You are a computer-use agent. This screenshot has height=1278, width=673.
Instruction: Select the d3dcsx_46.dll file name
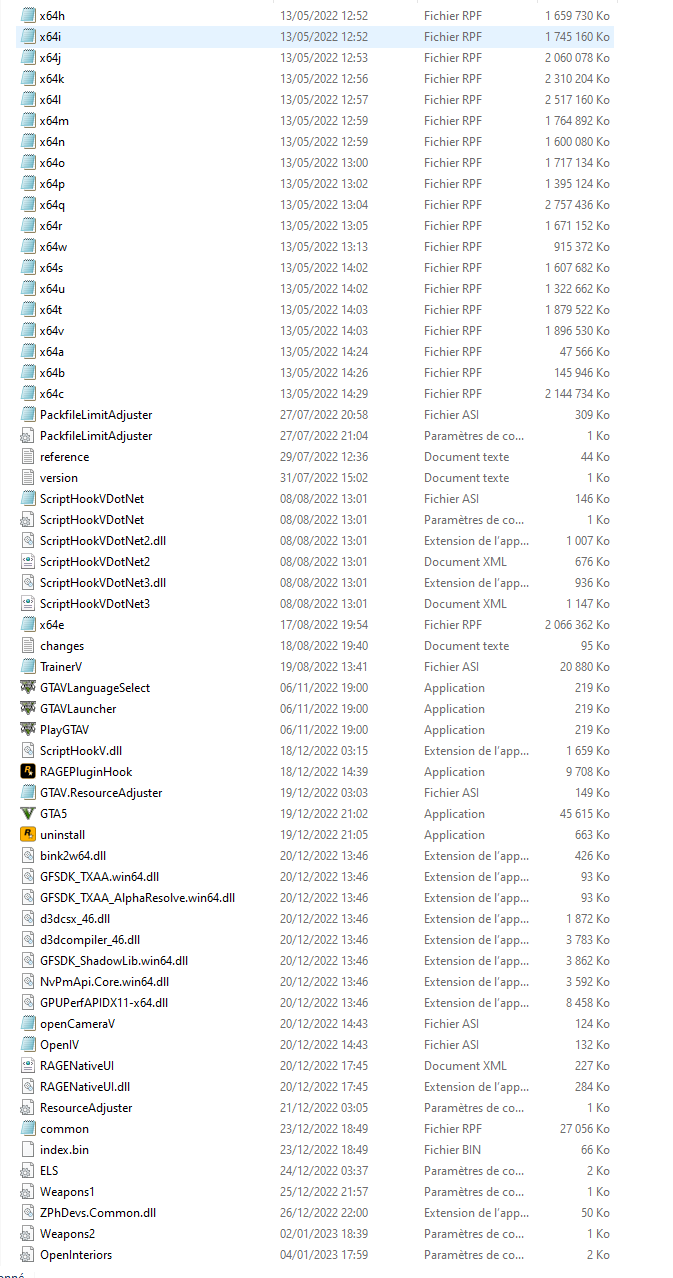point(75,918)
